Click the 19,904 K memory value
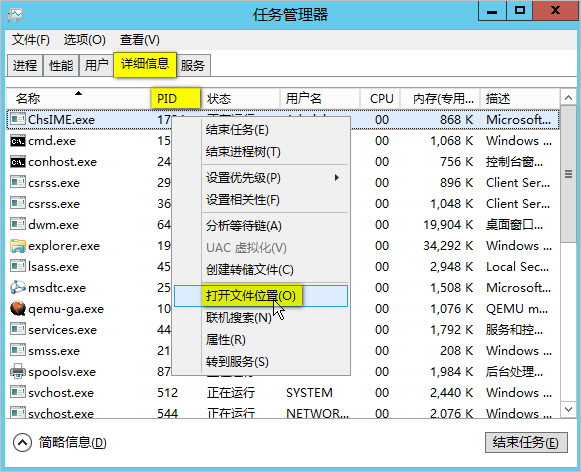 [448, 225]
